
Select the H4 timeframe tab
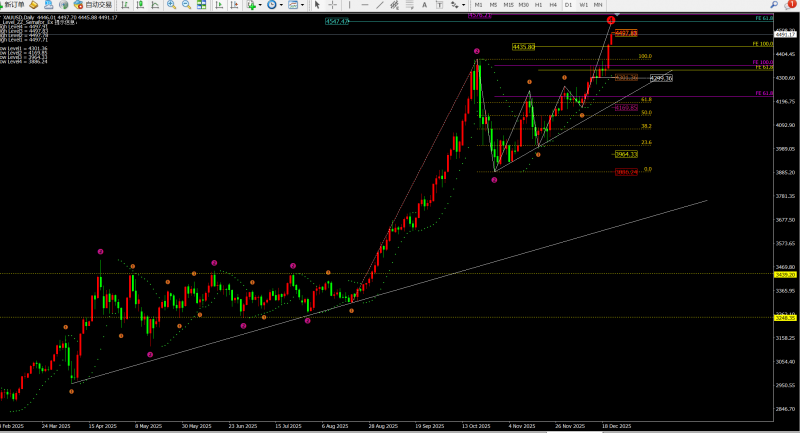pos(552,5)
